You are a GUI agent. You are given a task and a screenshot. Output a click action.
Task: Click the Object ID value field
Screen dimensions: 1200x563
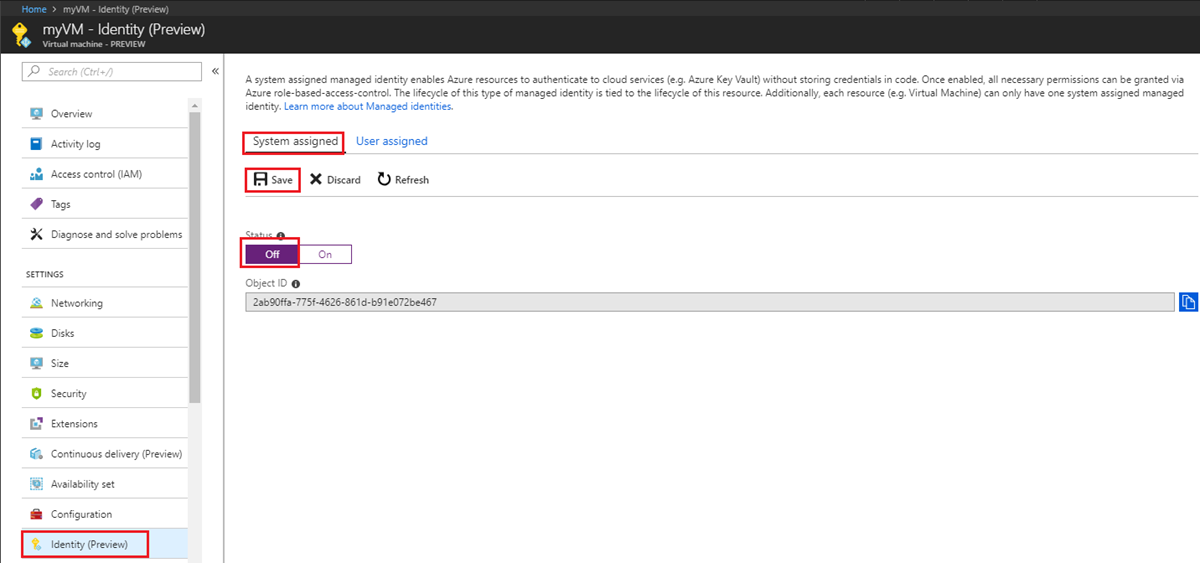click(x=710, y=302)
